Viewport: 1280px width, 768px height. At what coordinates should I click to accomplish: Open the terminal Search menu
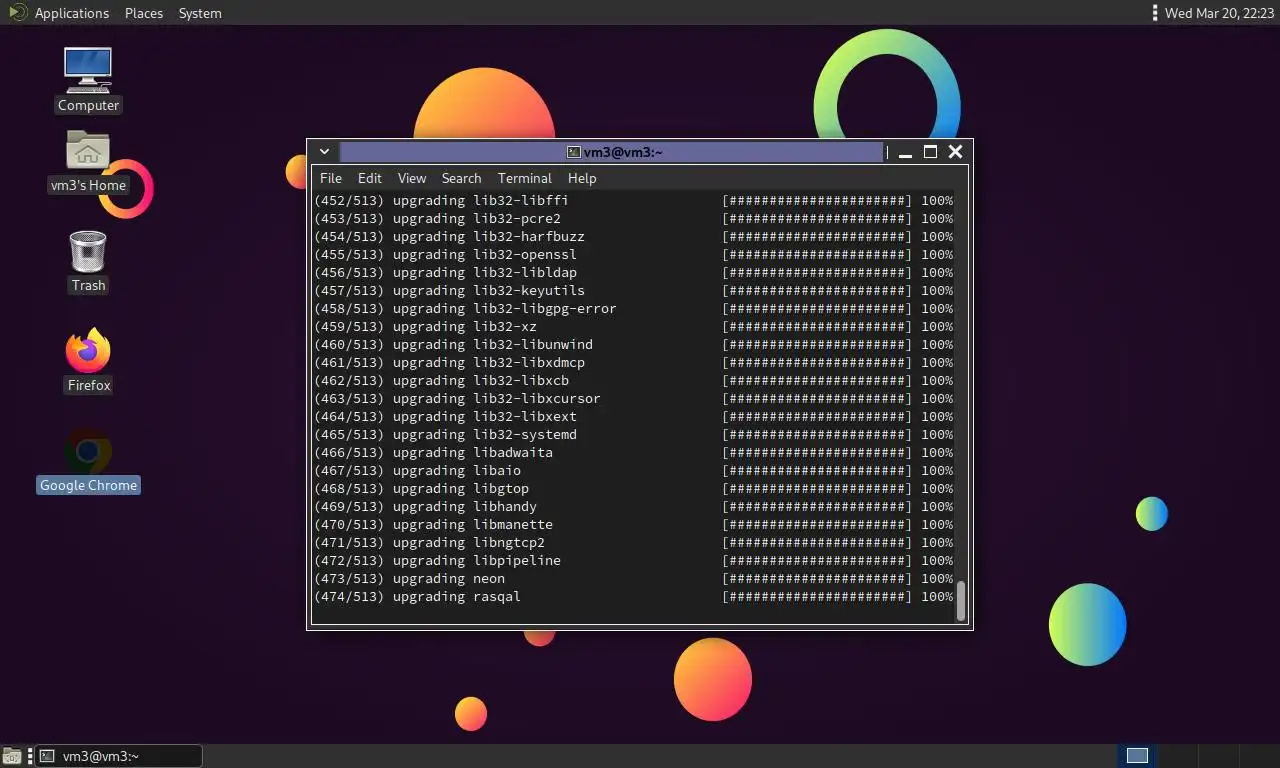click(x=461, y=178)
